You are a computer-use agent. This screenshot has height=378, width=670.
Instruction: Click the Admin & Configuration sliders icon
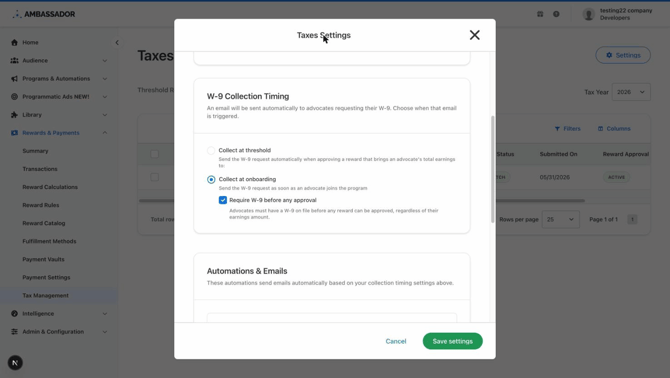[x=15, y=331]
